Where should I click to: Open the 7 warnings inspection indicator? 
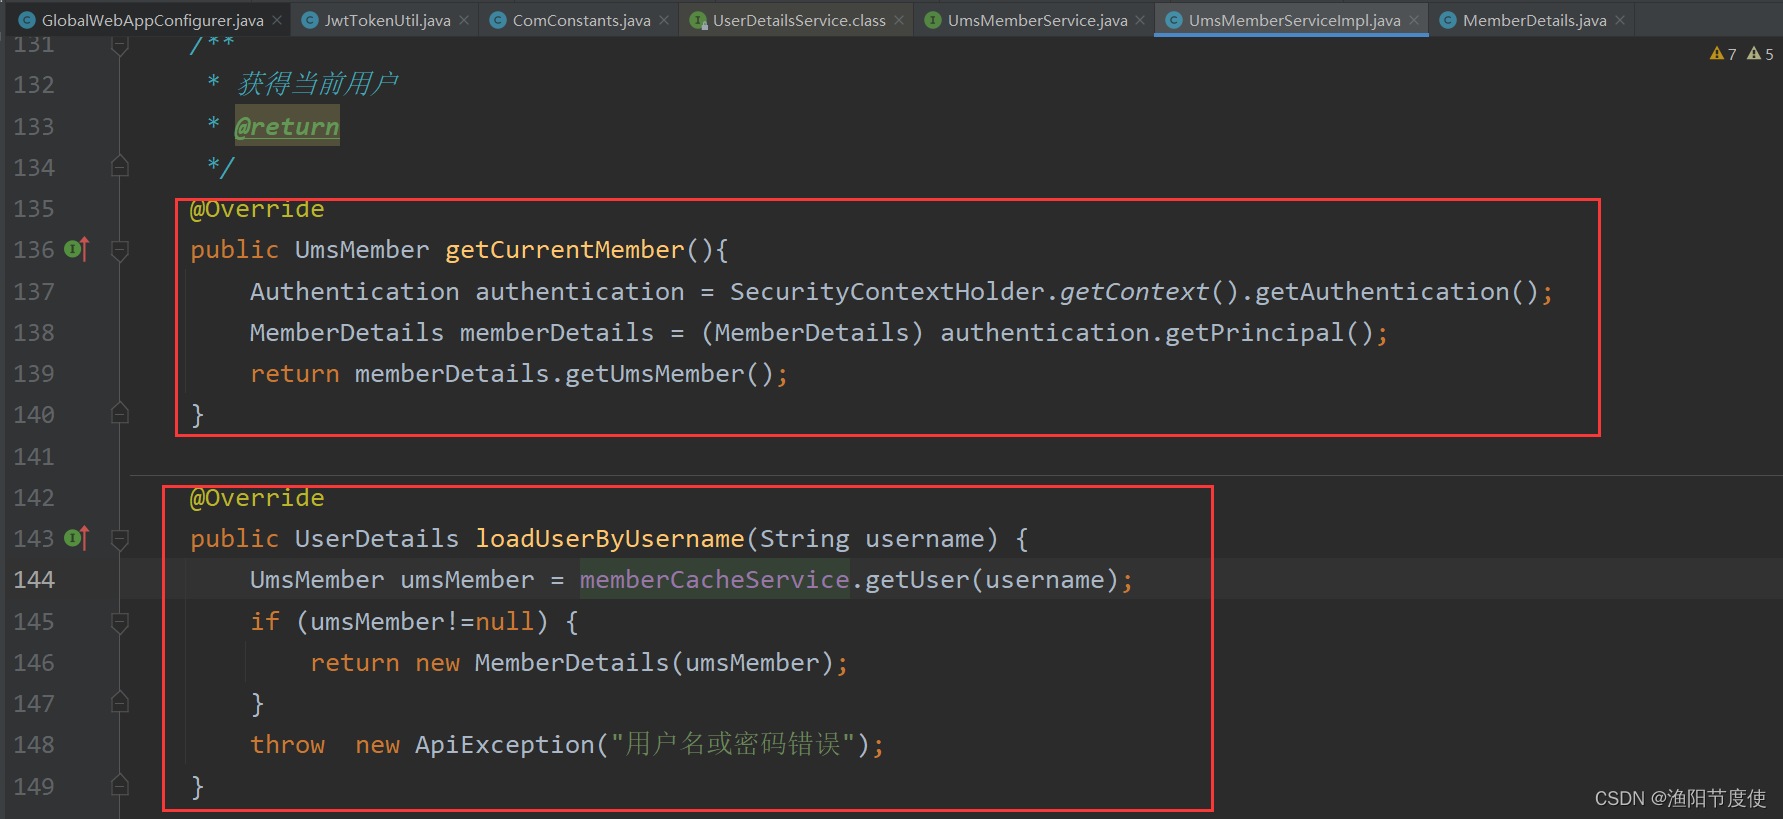pyautogui.click(x=1723, y=54)
